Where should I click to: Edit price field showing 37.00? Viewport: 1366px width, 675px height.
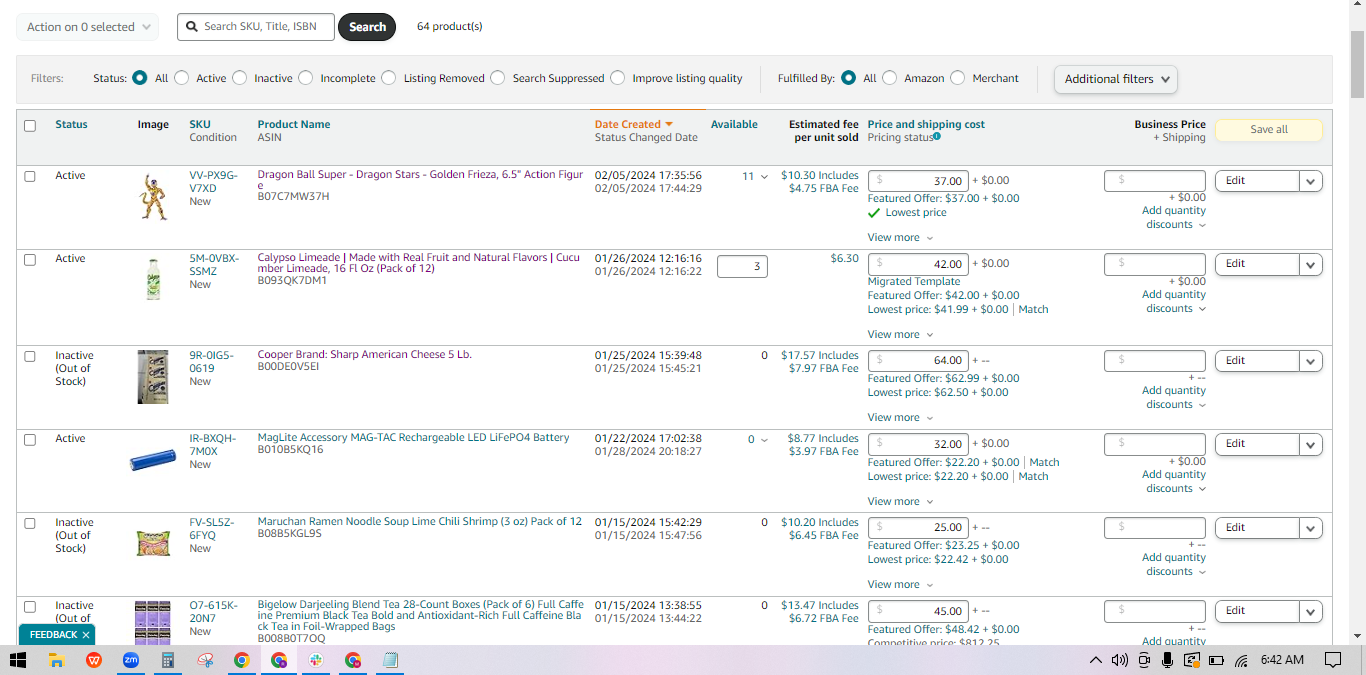[918, 181]
